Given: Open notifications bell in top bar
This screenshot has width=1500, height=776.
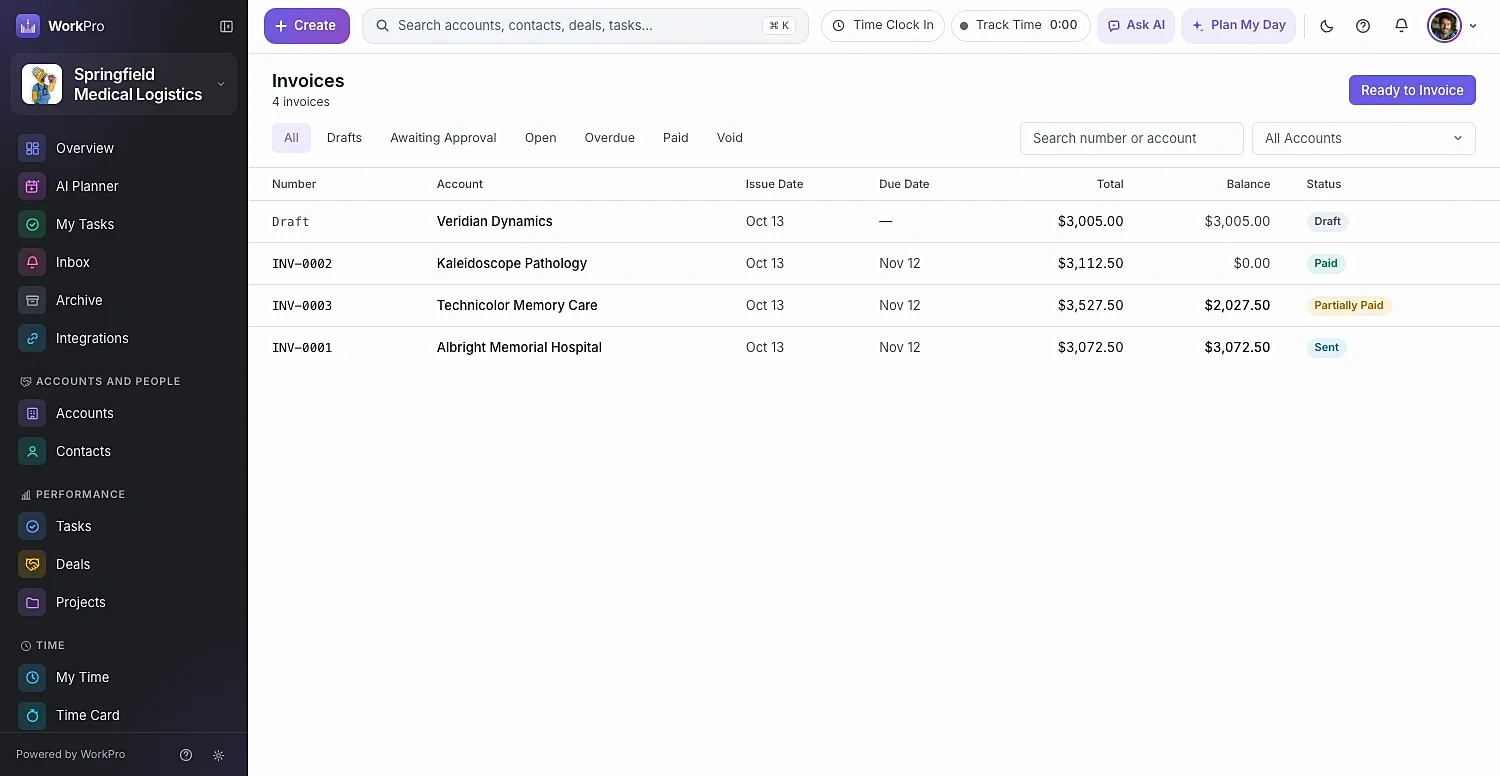Looking at the screenshot, I should point(1401,26).
